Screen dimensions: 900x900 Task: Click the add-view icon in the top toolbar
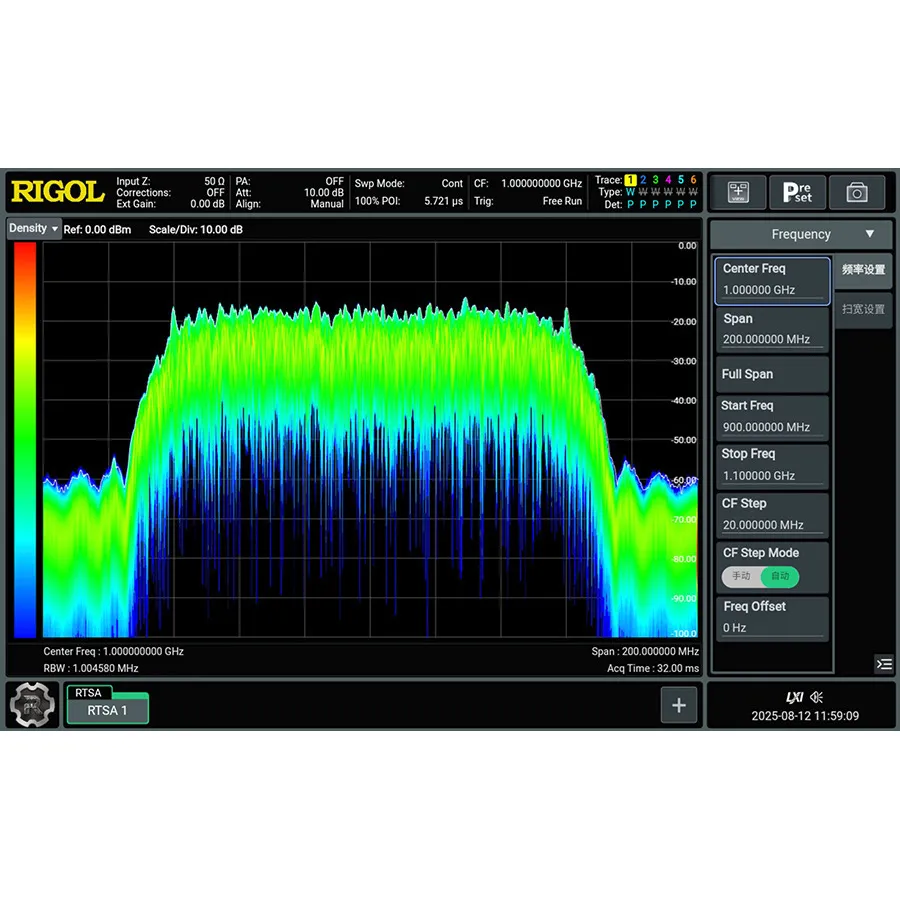click(740, 192)
